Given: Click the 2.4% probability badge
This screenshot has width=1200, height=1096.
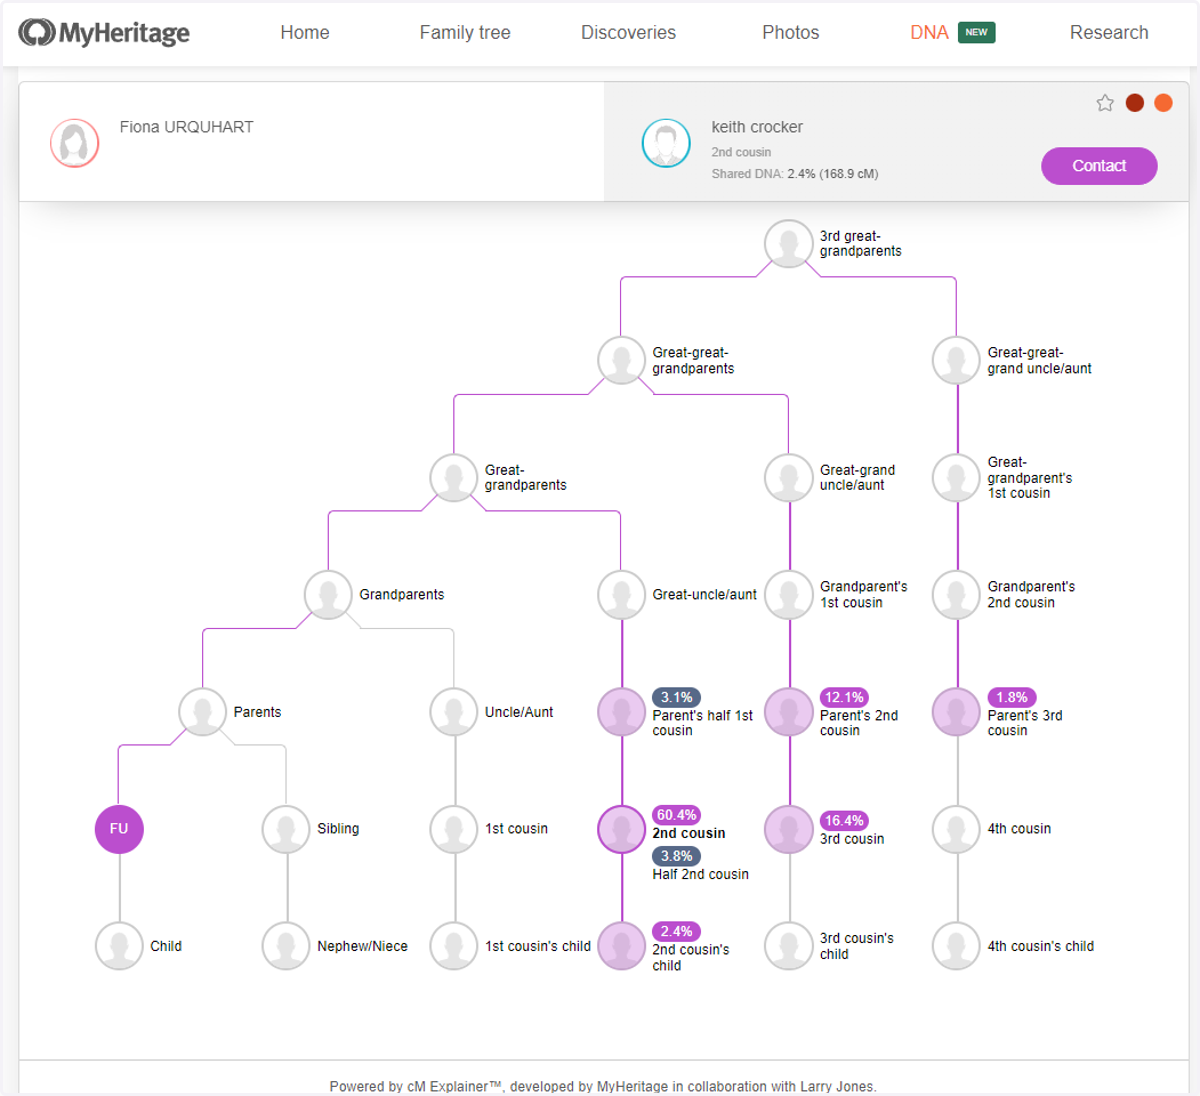Looking at the screenshot, I should [677, 932].
